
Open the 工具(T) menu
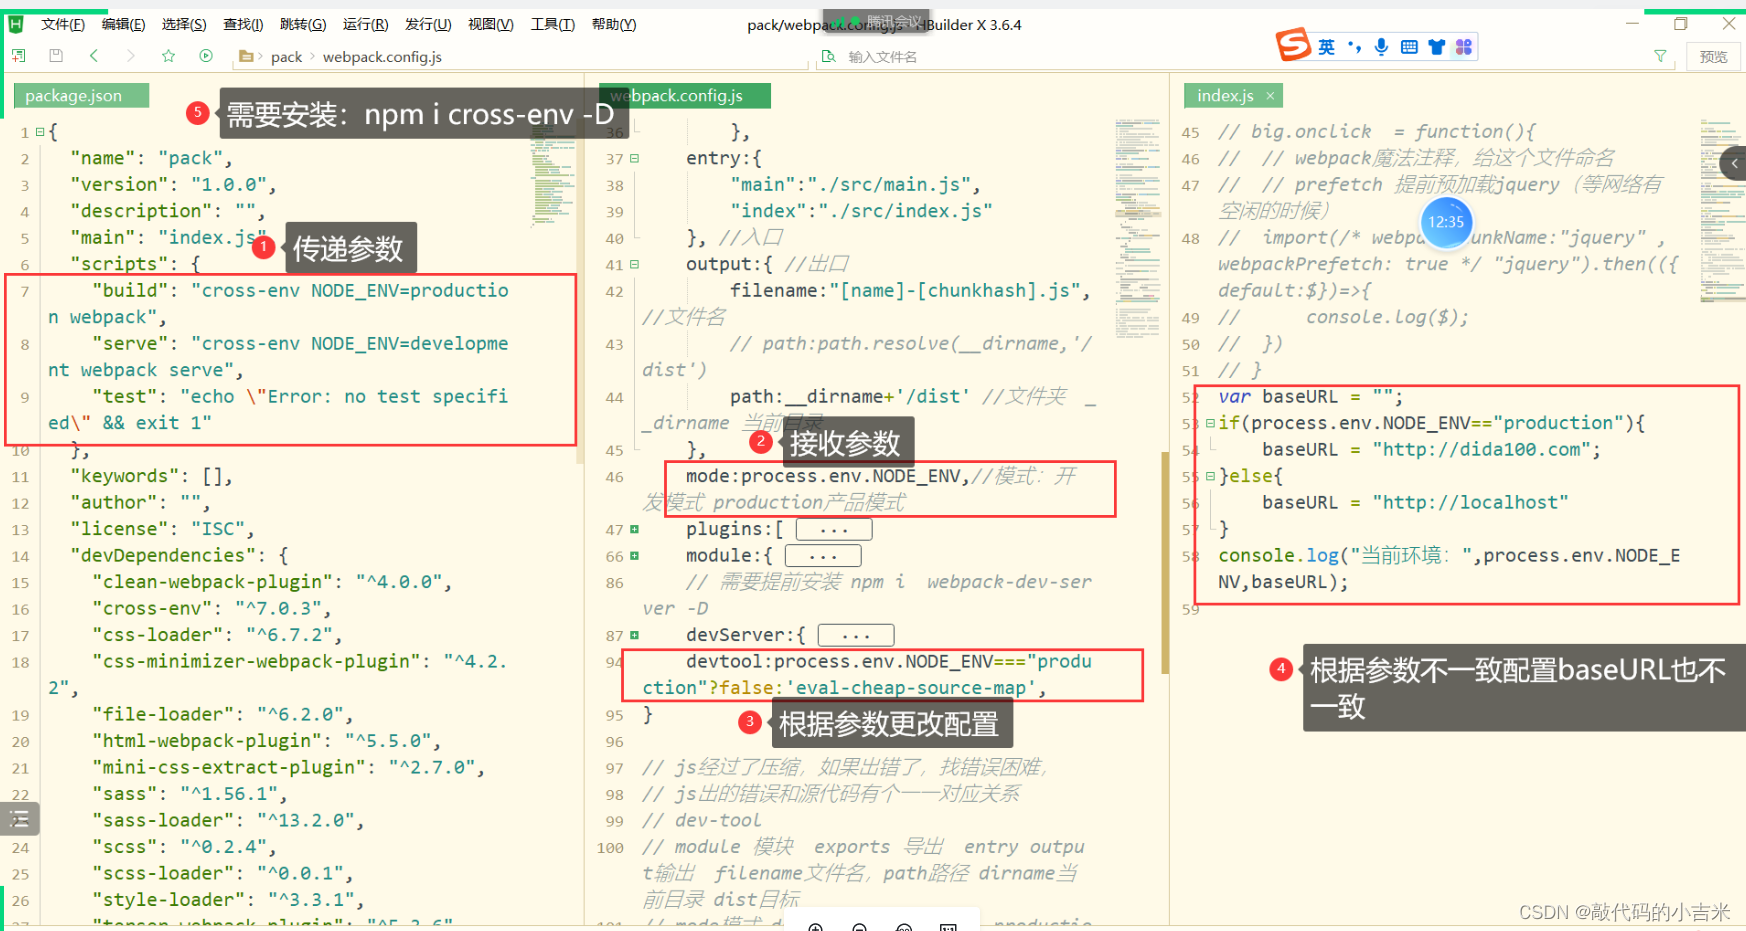pyautogui.click(x=552, y=24)
